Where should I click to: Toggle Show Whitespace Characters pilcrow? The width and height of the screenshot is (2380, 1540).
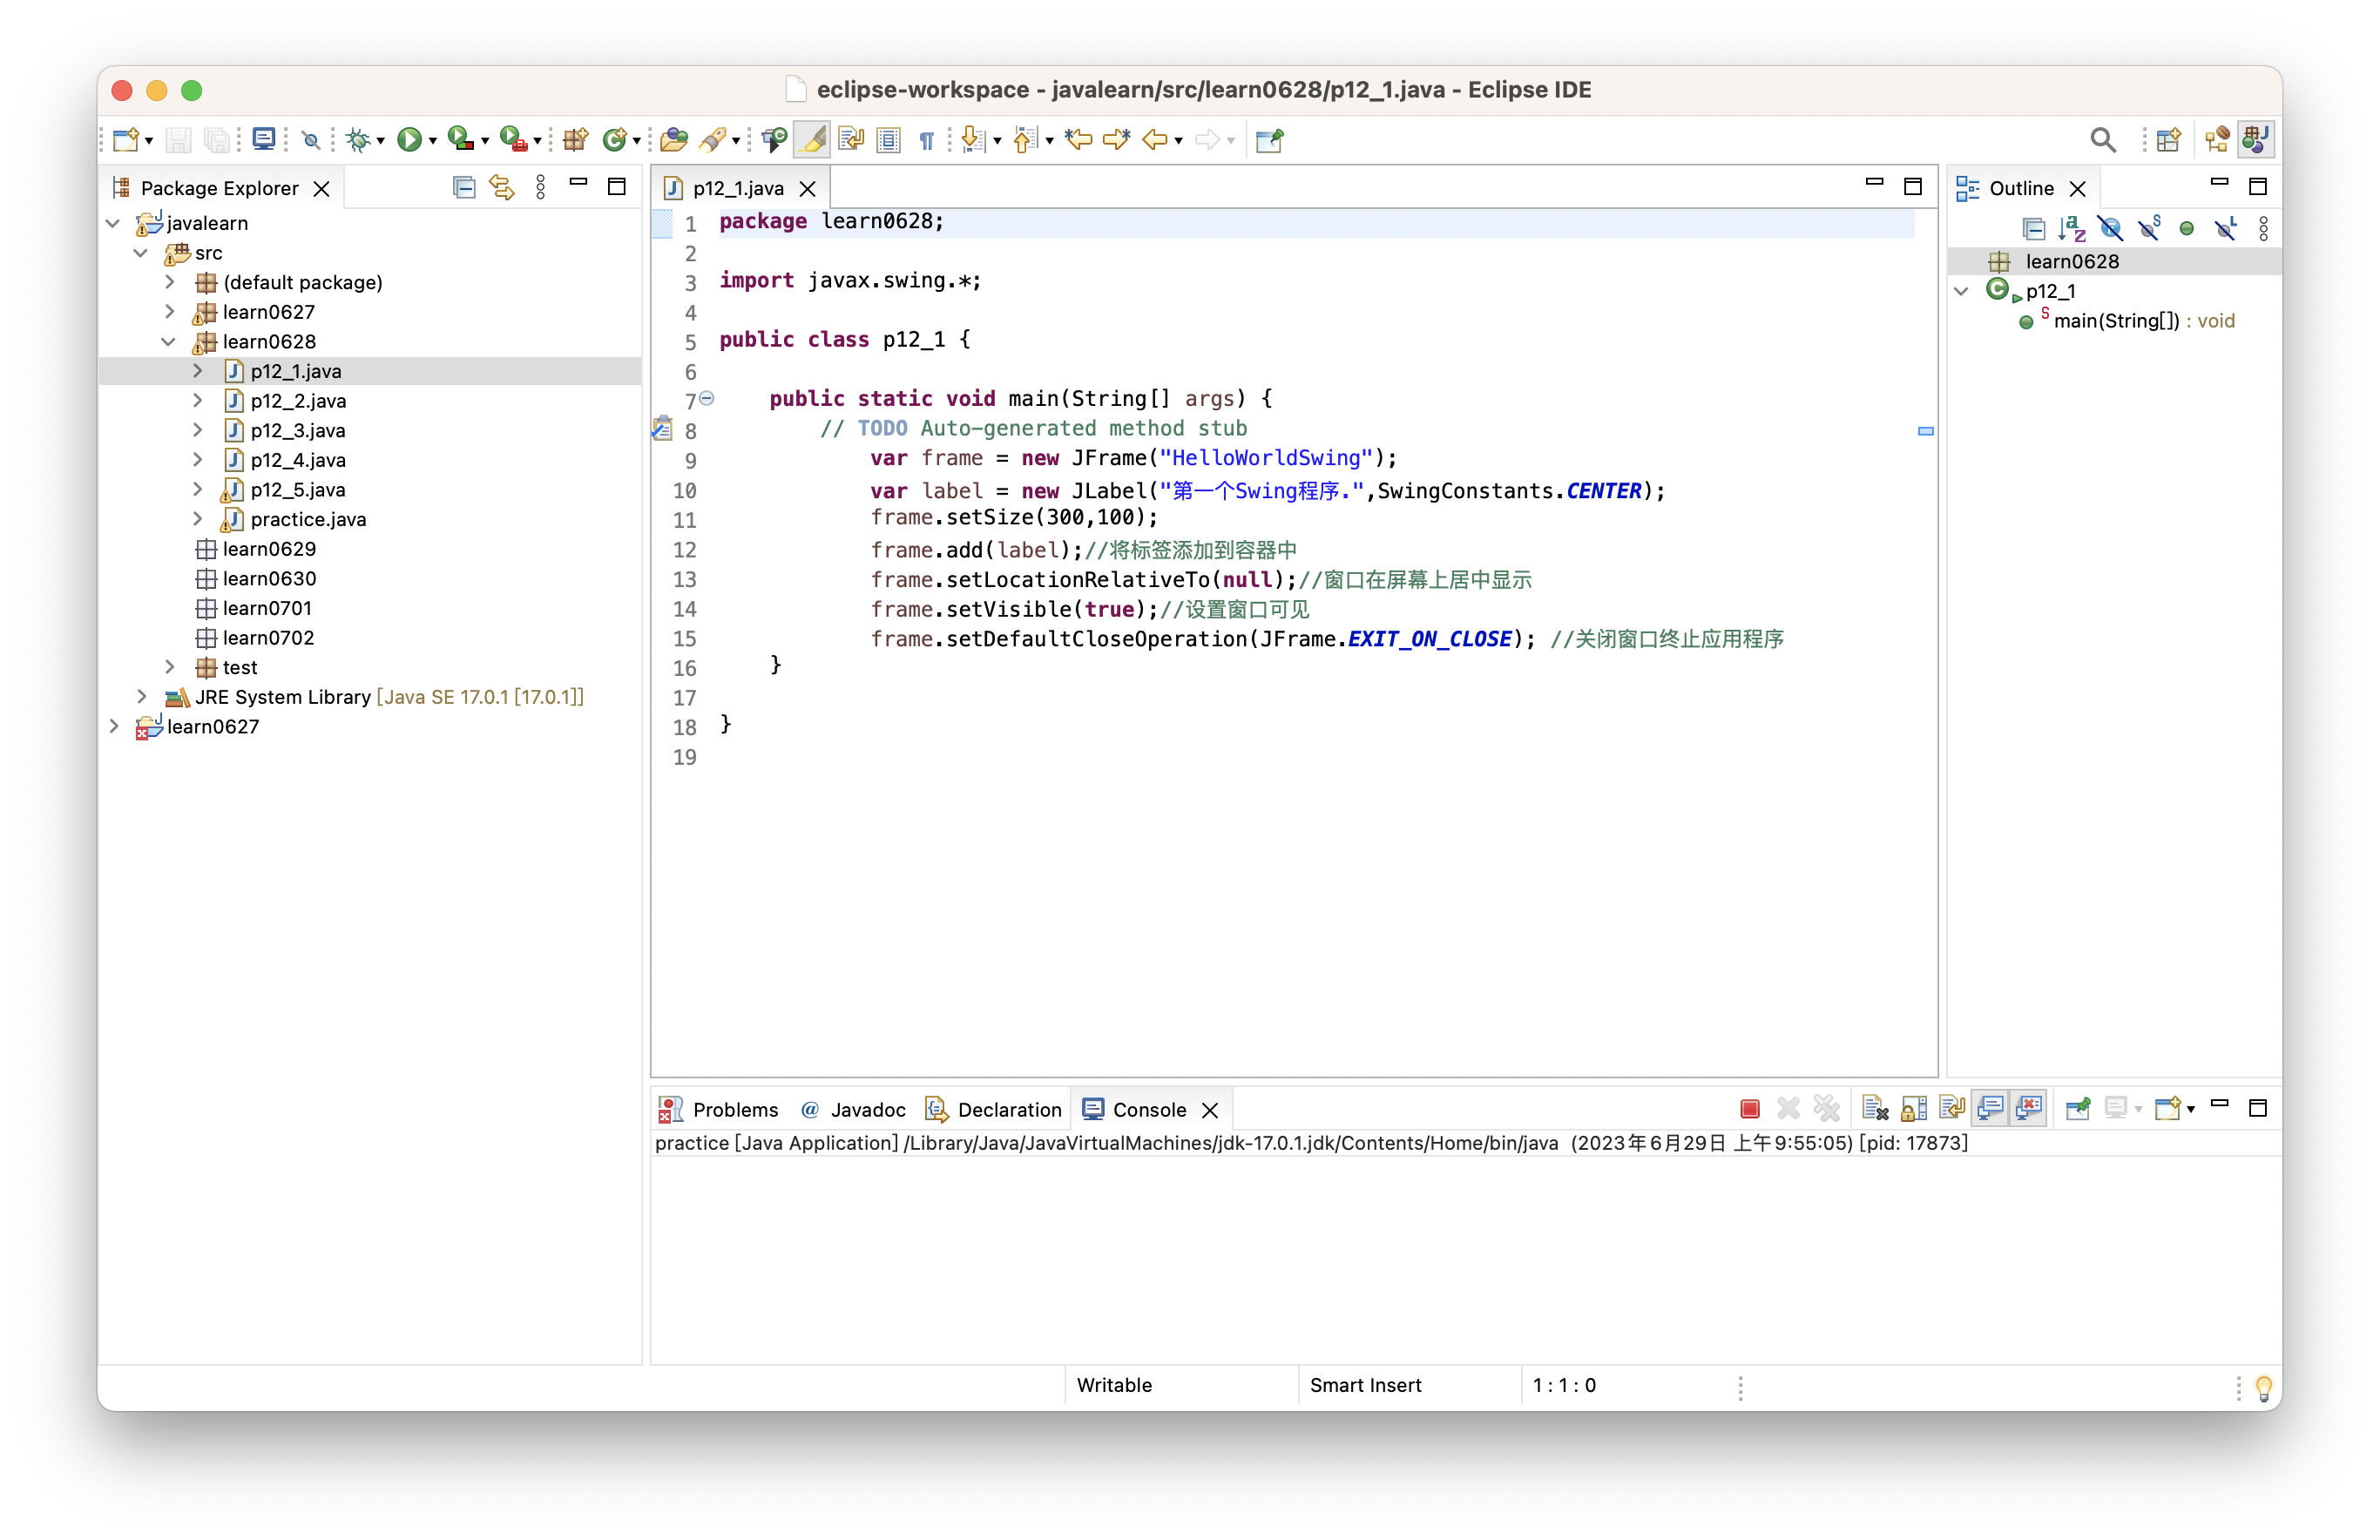927,140
